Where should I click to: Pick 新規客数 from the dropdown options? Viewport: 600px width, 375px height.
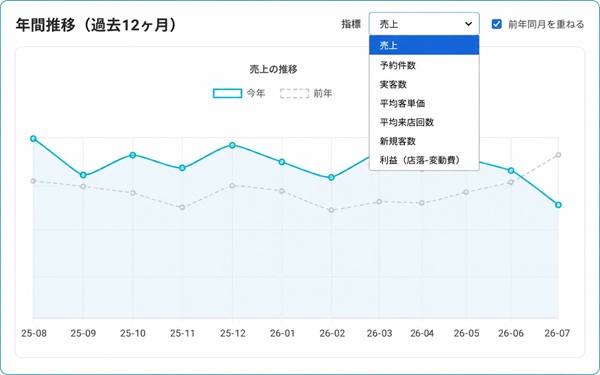[x=424, y=141]
